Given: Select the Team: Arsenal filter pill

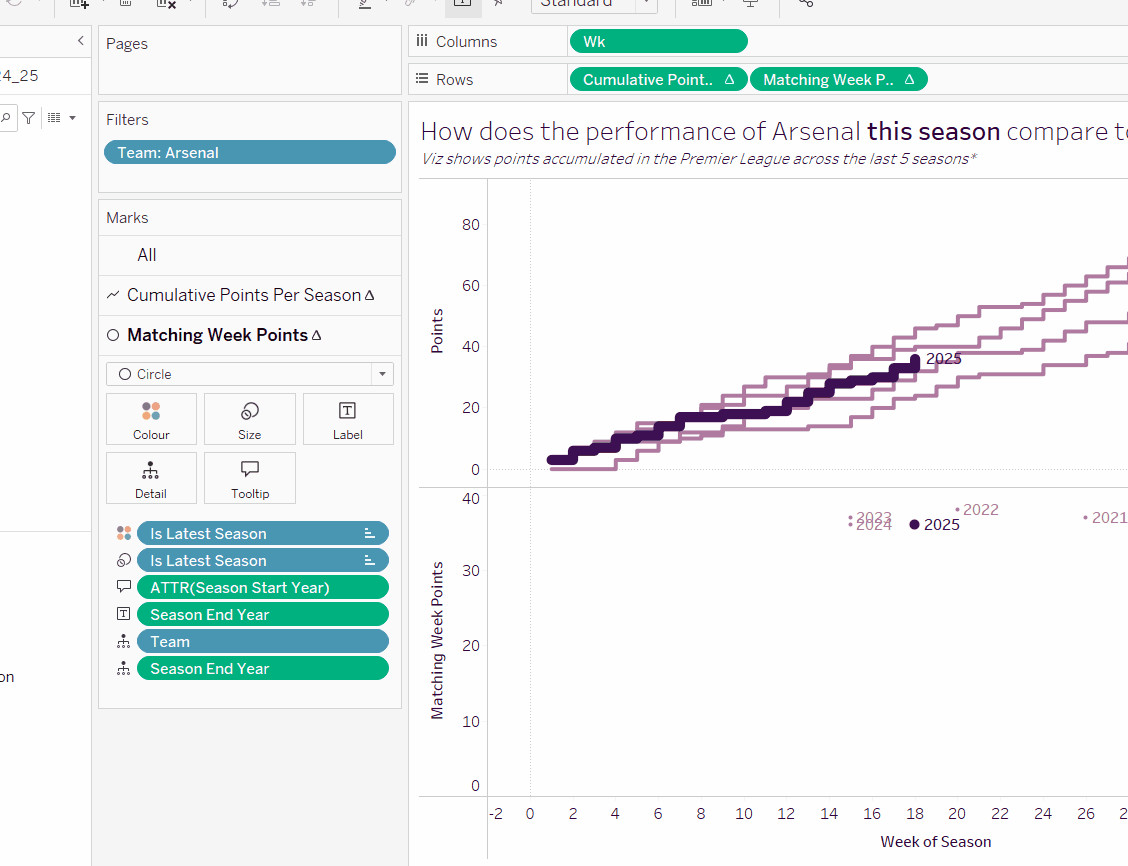Looking at the screenshot, I should (x=250, y=152).
